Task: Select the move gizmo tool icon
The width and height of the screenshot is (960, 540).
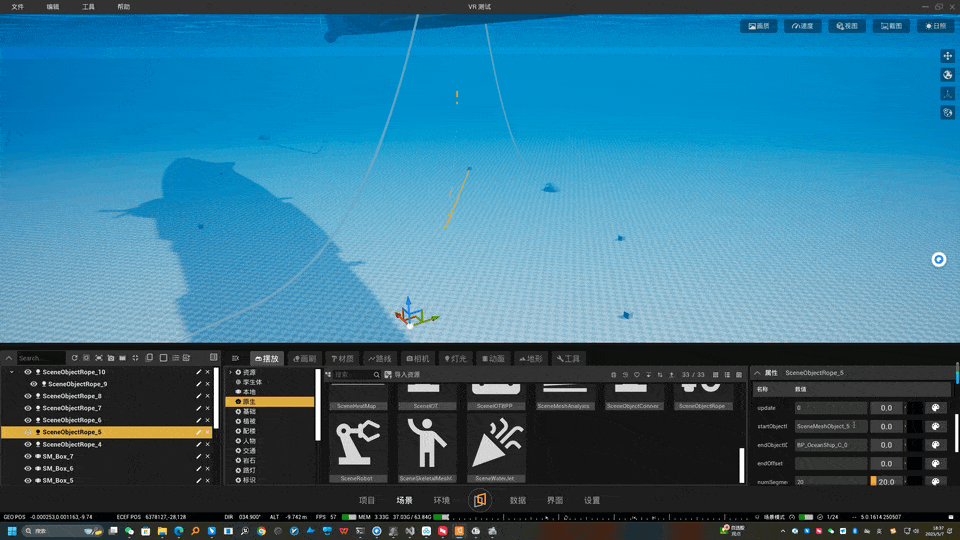Action: 947,56
